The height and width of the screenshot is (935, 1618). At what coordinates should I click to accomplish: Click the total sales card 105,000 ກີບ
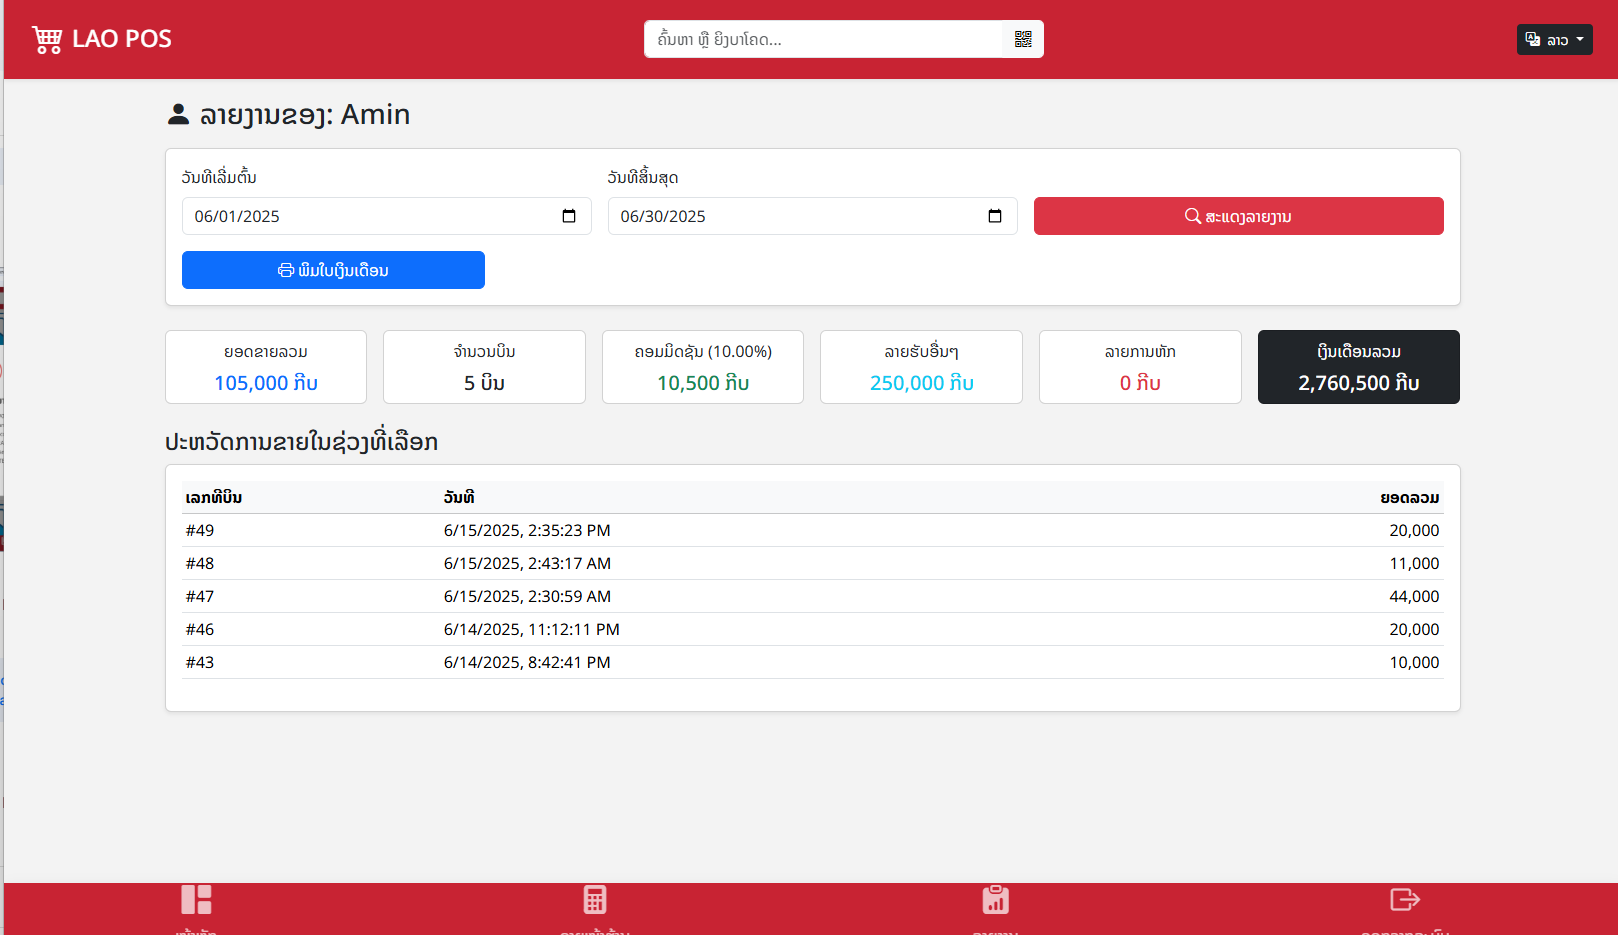[x=266, y=367]
